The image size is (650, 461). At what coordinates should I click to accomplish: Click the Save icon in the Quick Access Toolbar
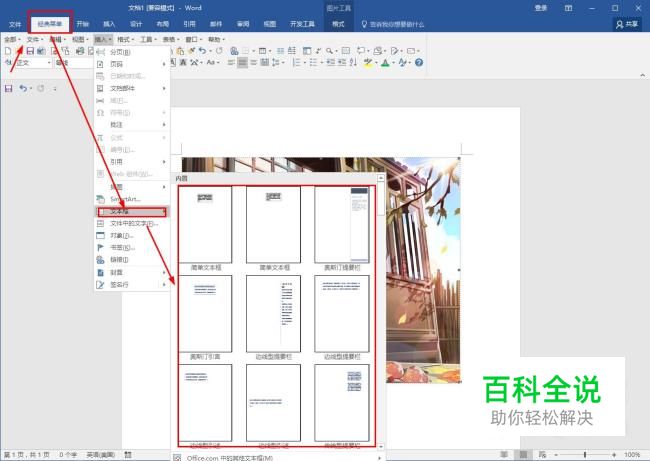coord(8,88)
